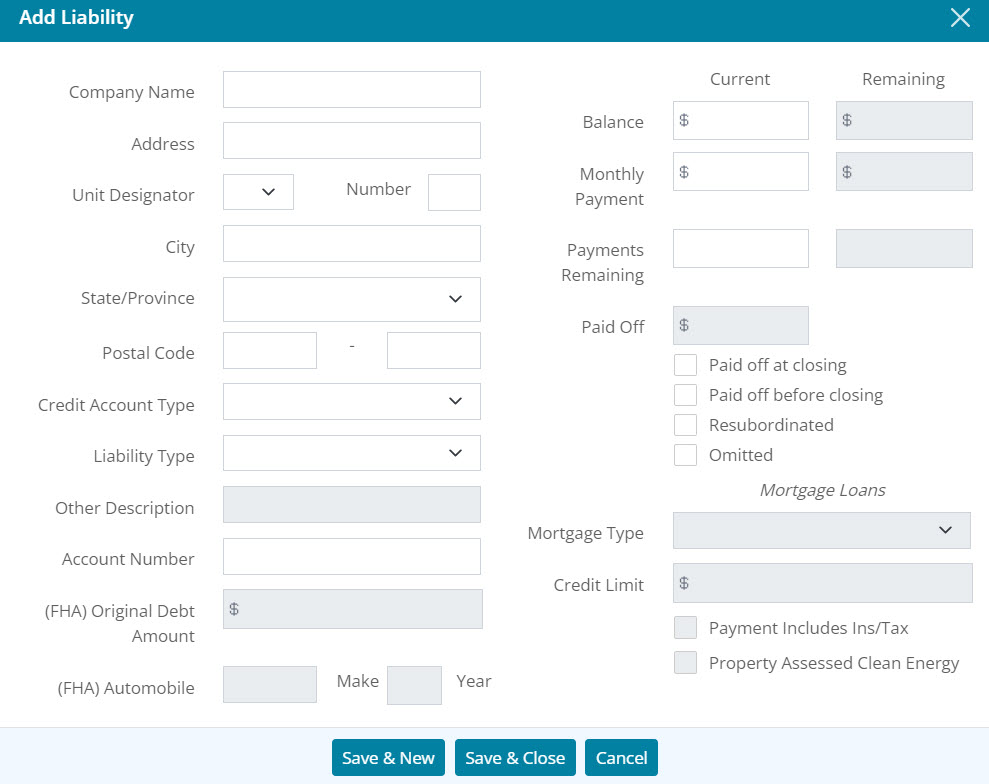
Task: Toggle the Omitted checkbox
Action: pyautogui.click(x=685, y=455)
